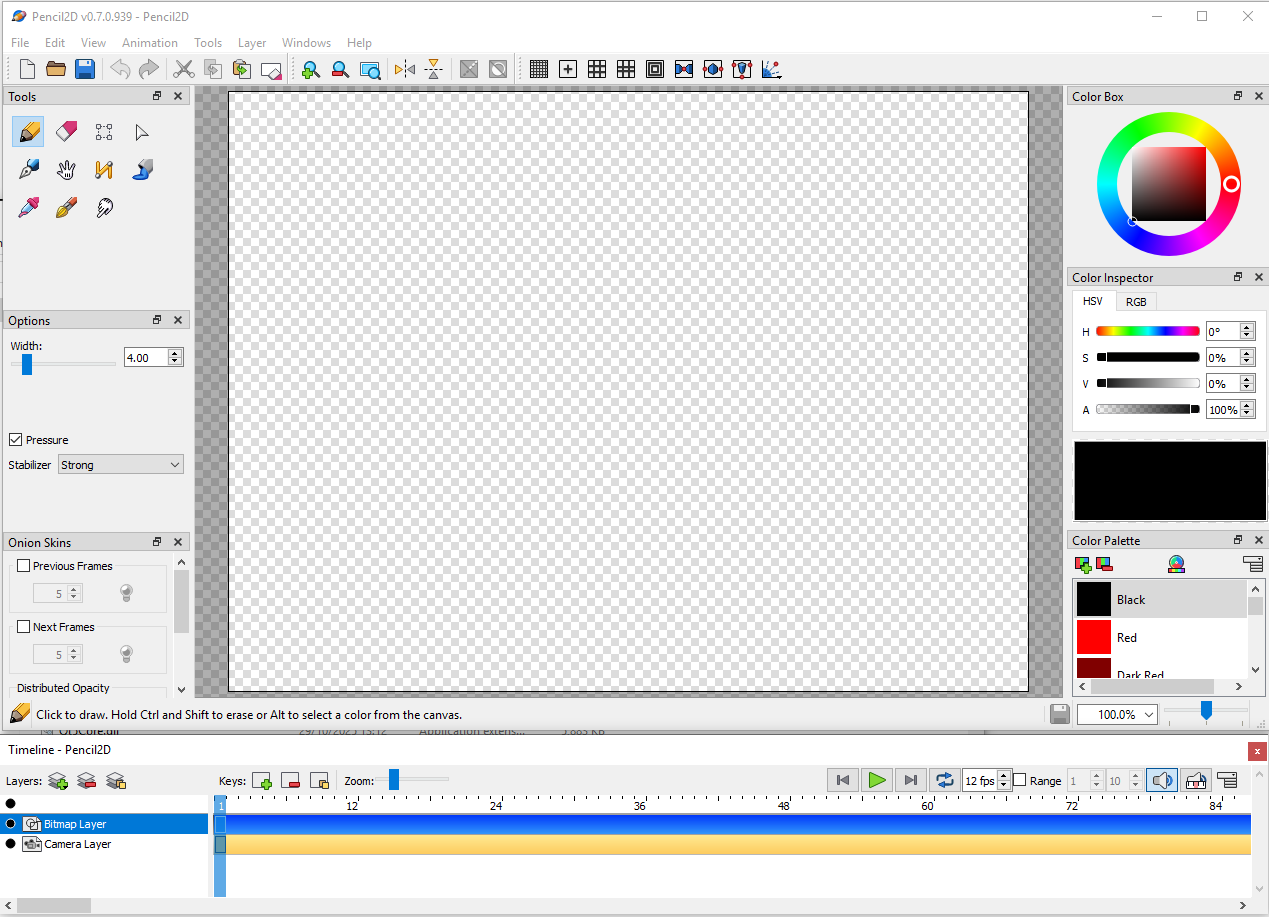Choose the Bucket fill tool
The image size is (1269, 917).
point(142,170)
